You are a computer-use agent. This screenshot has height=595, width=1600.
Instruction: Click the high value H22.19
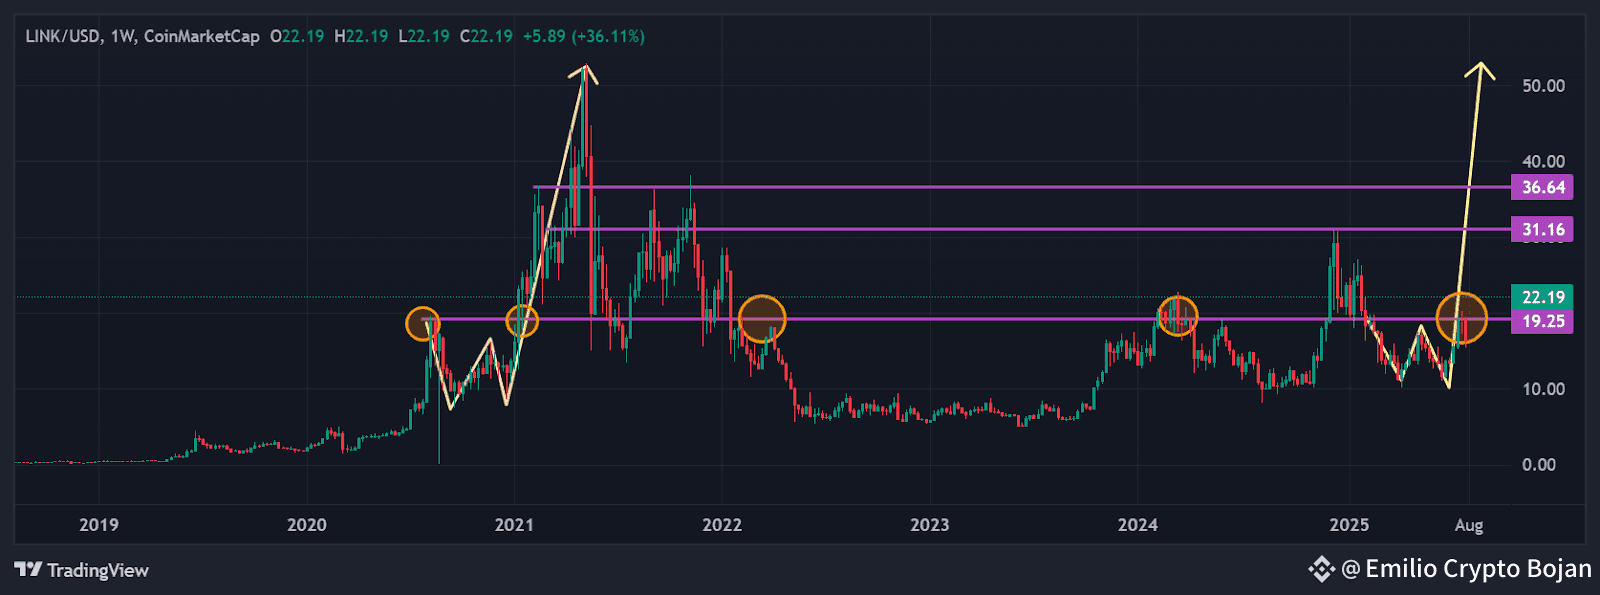tap(361, 36)
